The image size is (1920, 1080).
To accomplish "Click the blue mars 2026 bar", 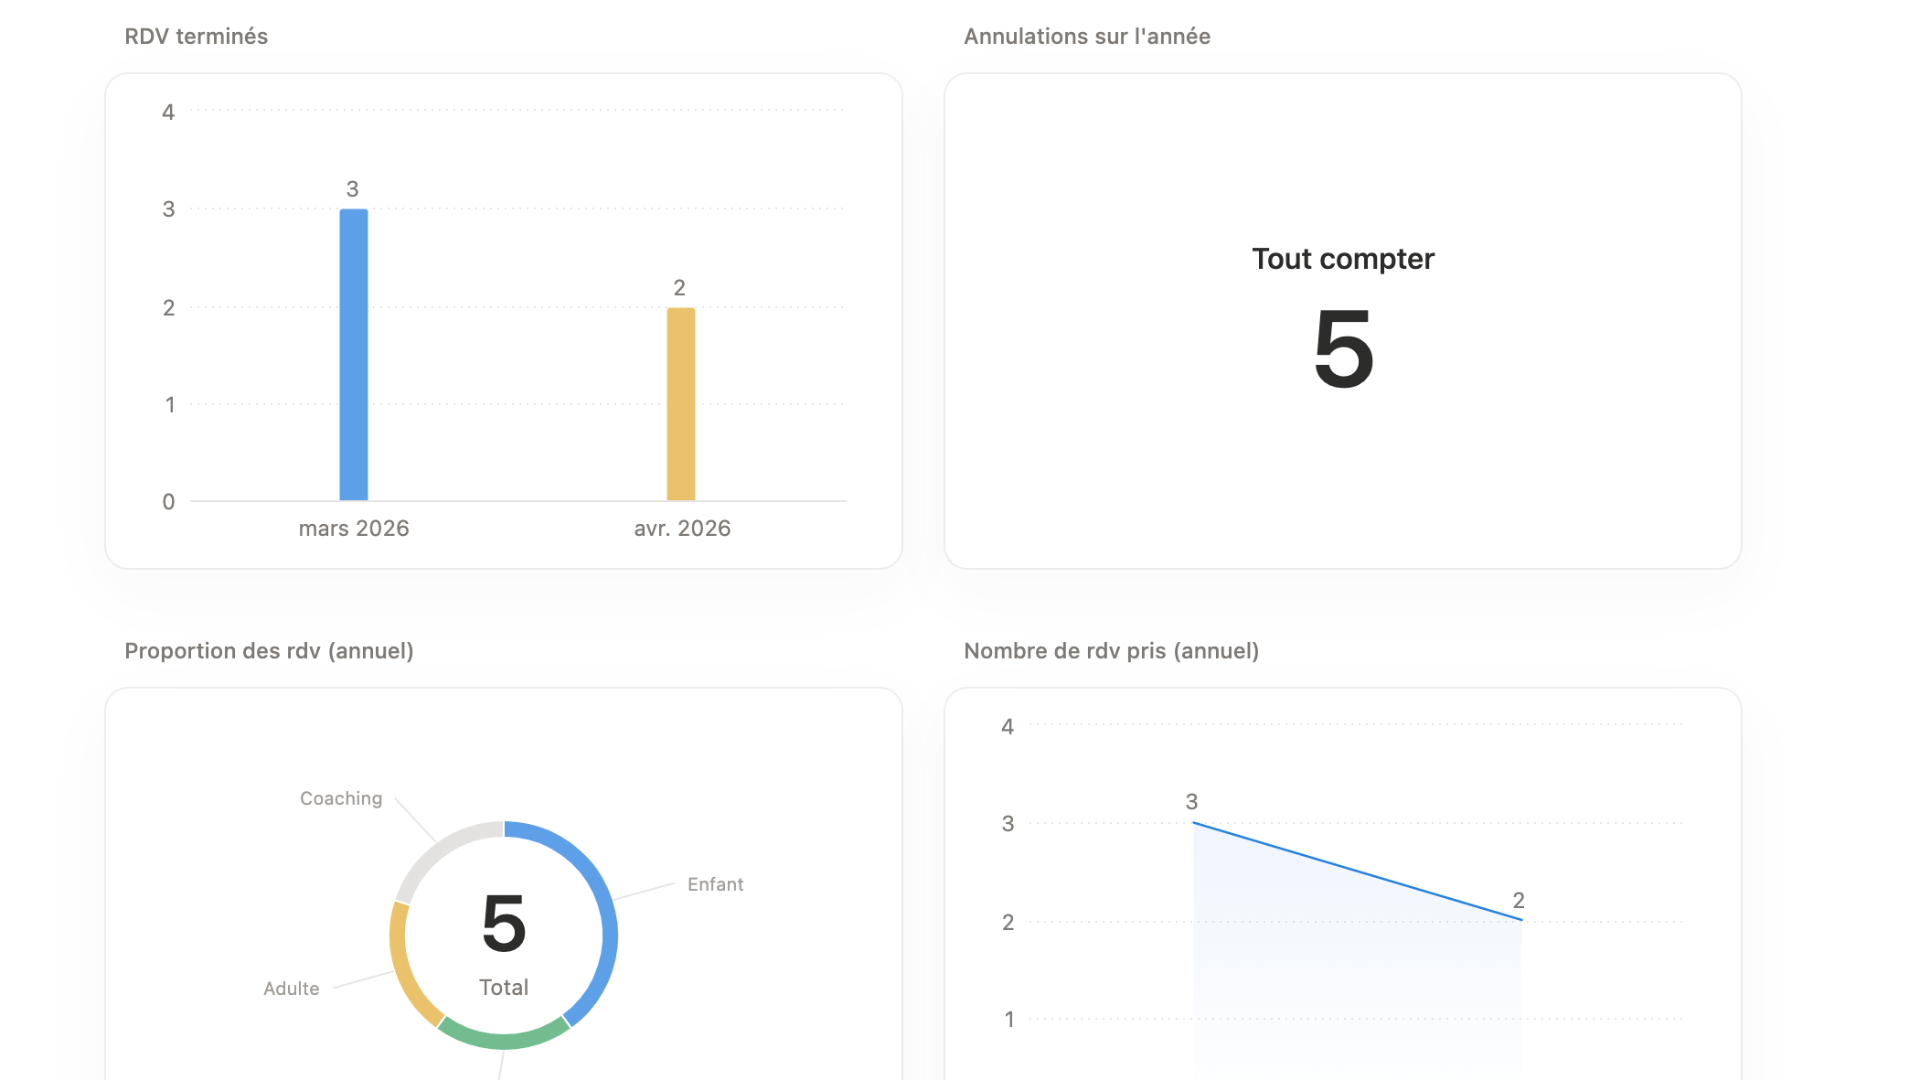I will pyautogui.click(x=354, y=355).
